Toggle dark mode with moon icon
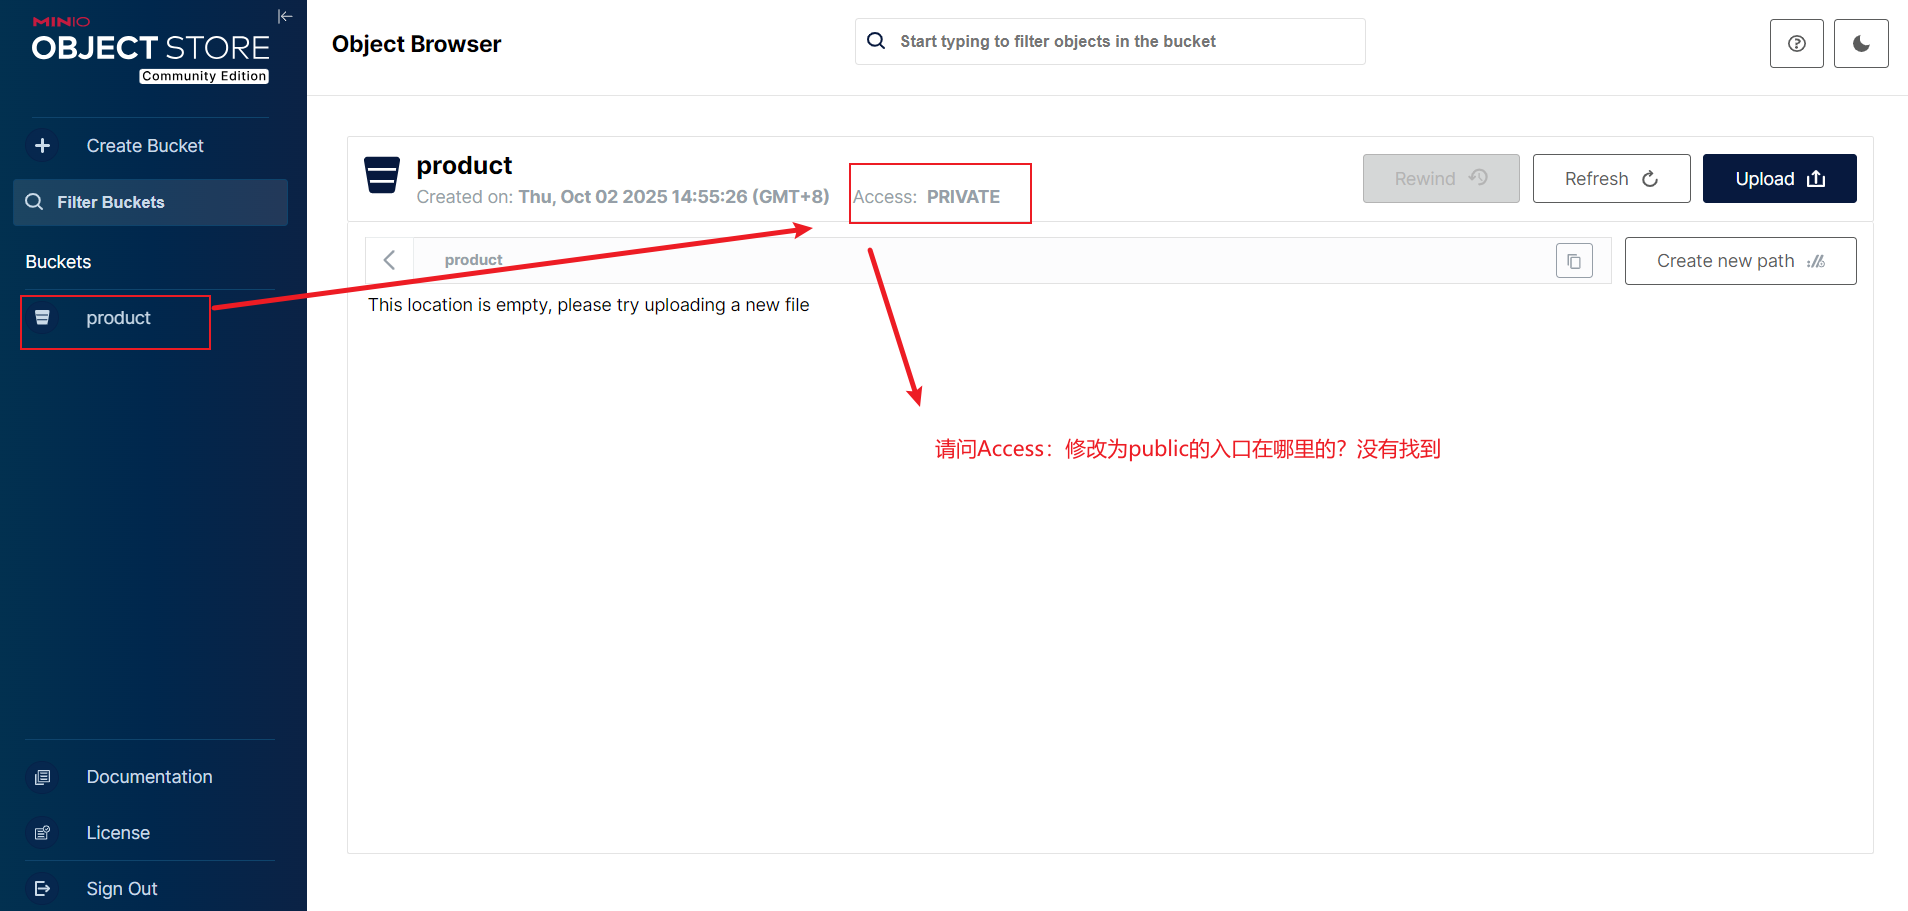 pos(1861,43)
